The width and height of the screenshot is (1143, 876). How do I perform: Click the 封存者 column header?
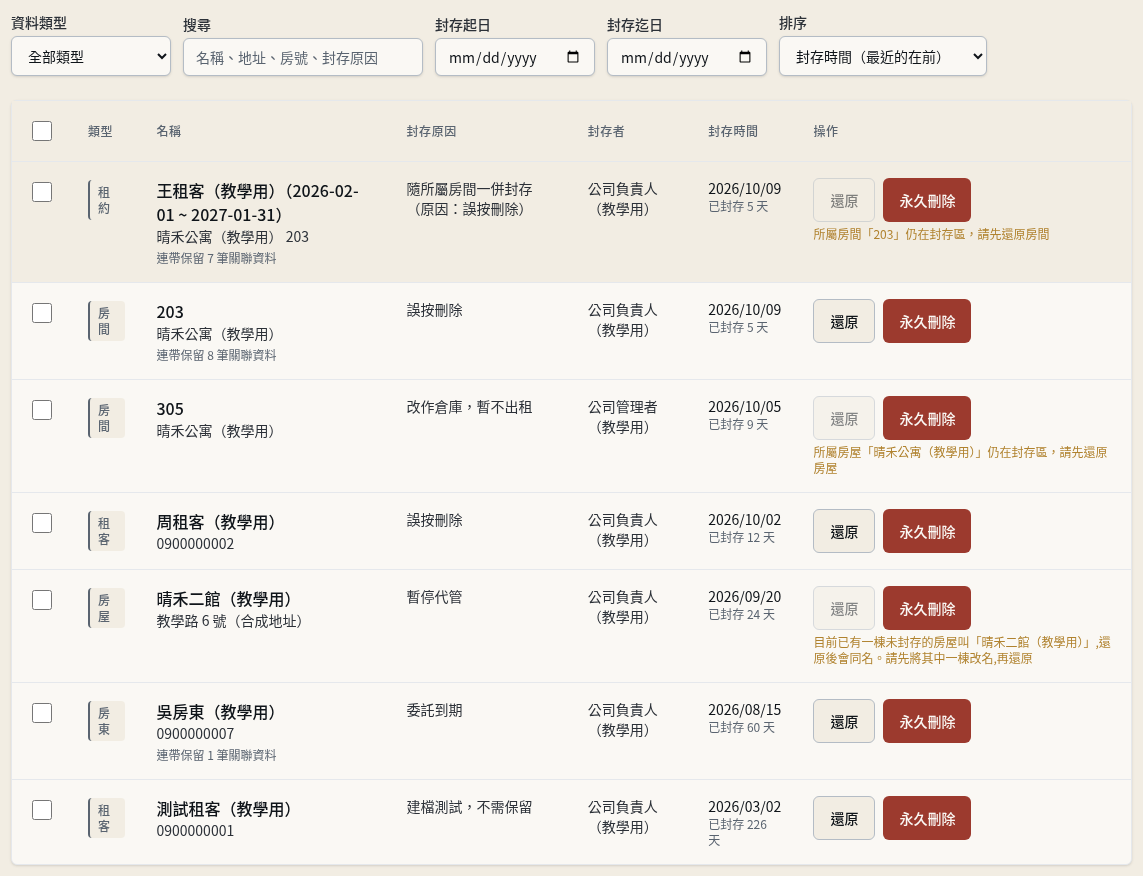click(606, 131)
